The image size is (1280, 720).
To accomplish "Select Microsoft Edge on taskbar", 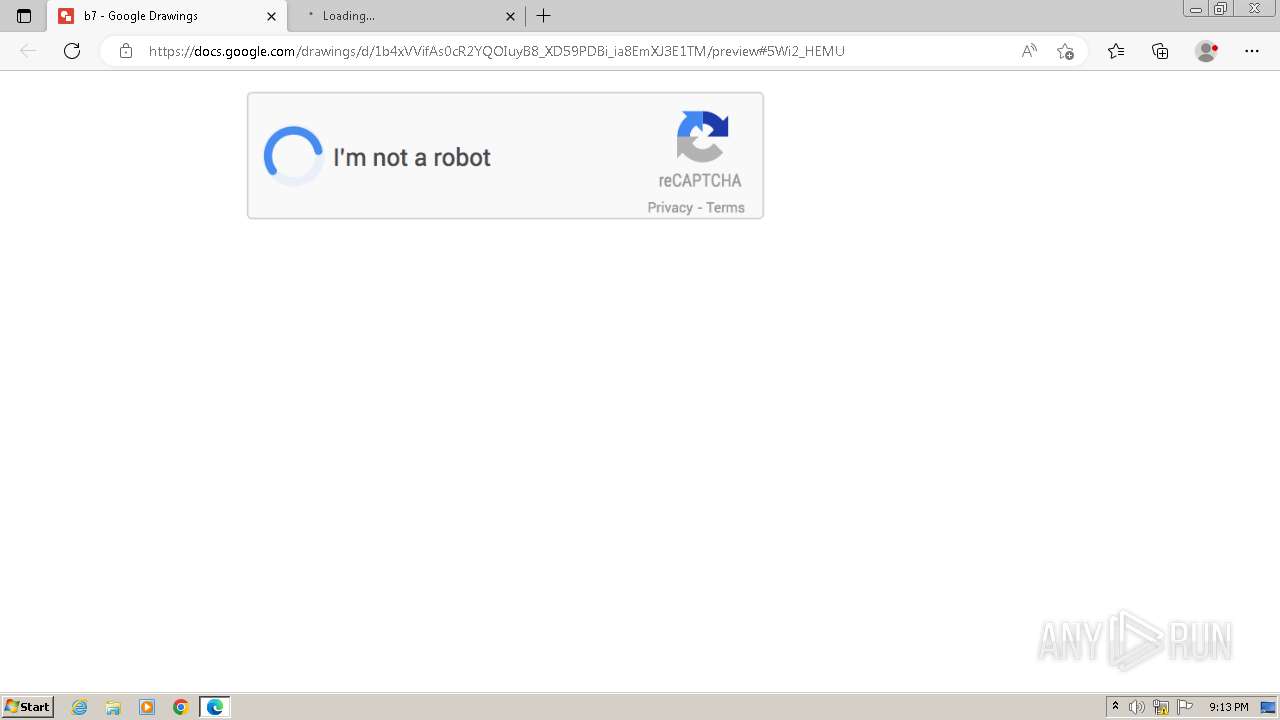I will click(x=215, y=707).
